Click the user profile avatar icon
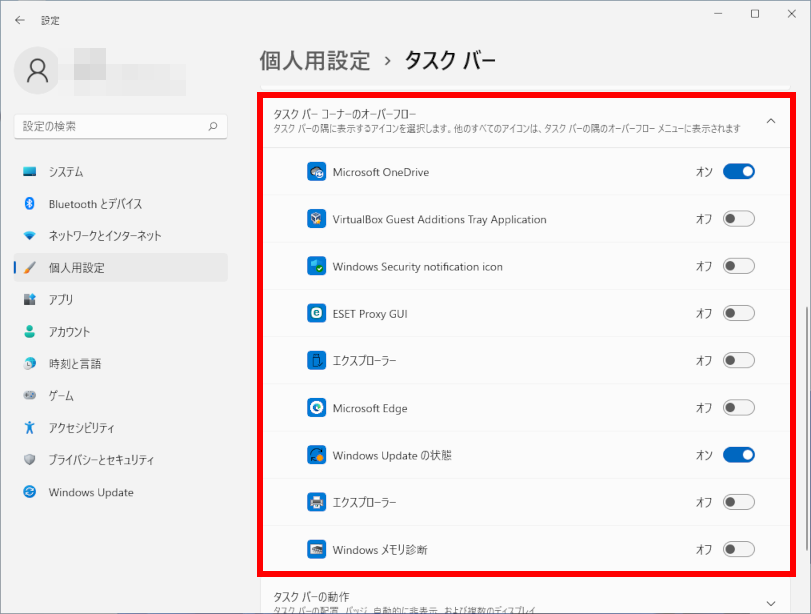 37,70
